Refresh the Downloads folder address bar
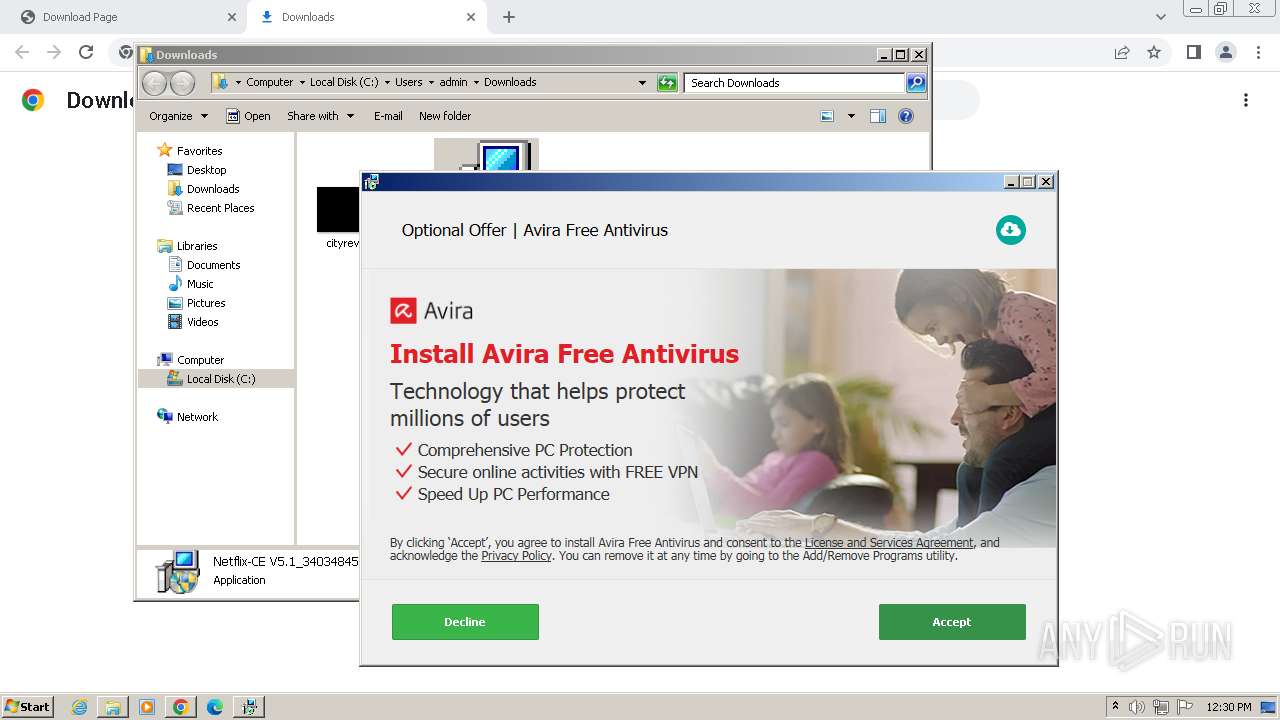The height and width of the screenshot is (720, 1280). pyautogui.click(x=667, y=83)
